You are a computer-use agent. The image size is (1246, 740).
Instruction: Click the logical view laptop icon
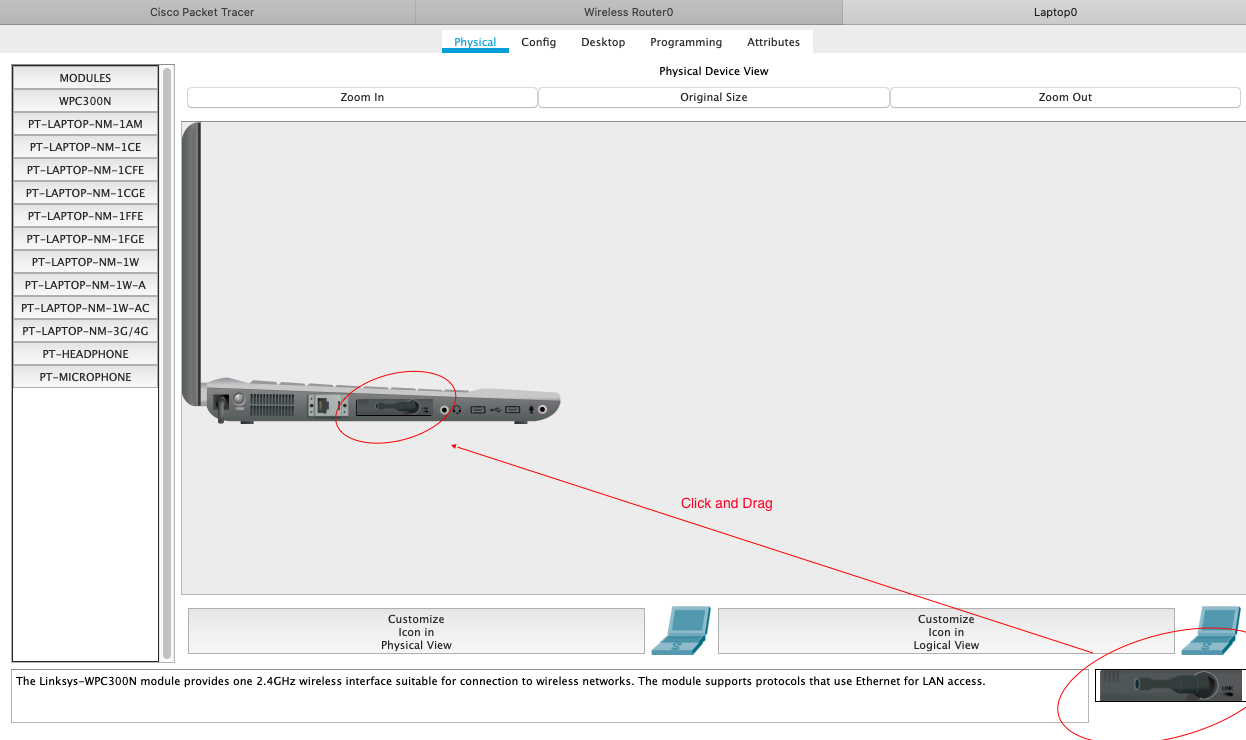point(1211,631)
